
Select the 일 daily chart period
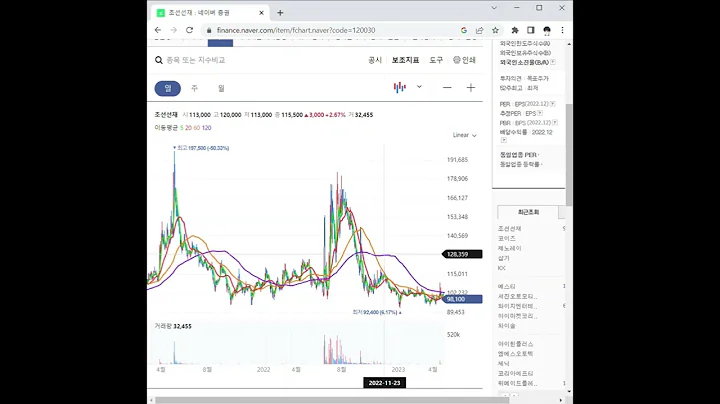pos(168,88)
